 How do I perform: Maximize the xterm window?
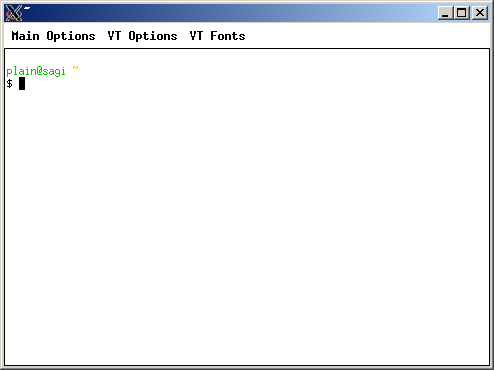[462, 13]
